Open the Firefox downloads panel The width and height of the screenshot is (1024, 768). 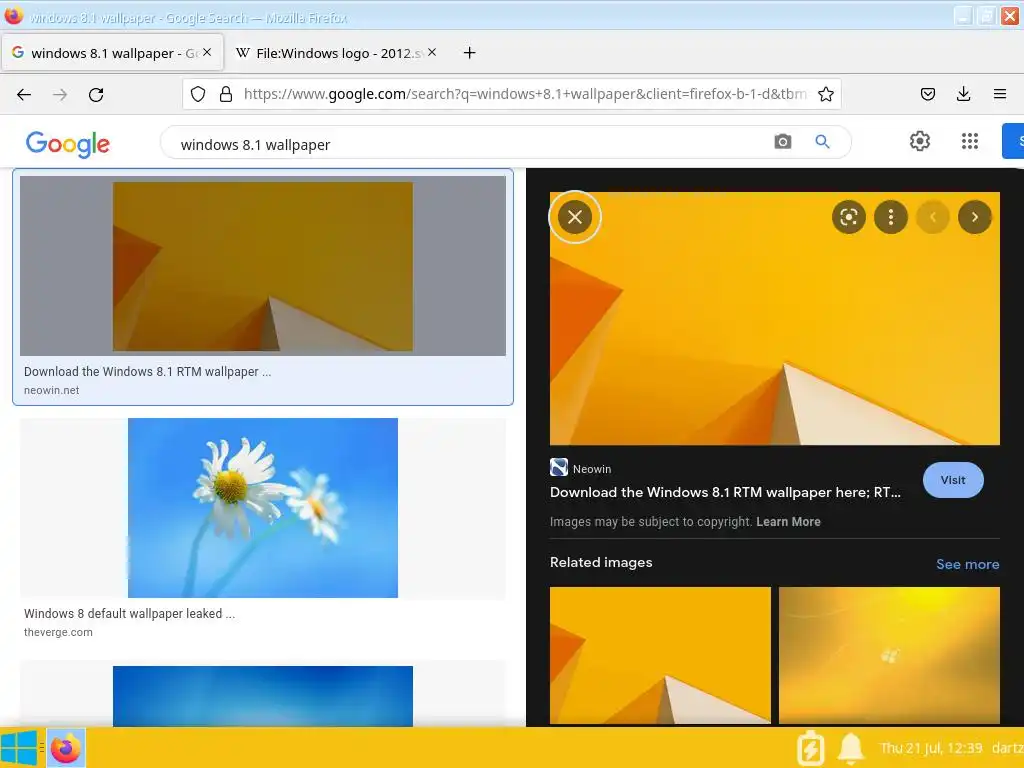click(x=963, y=95)
